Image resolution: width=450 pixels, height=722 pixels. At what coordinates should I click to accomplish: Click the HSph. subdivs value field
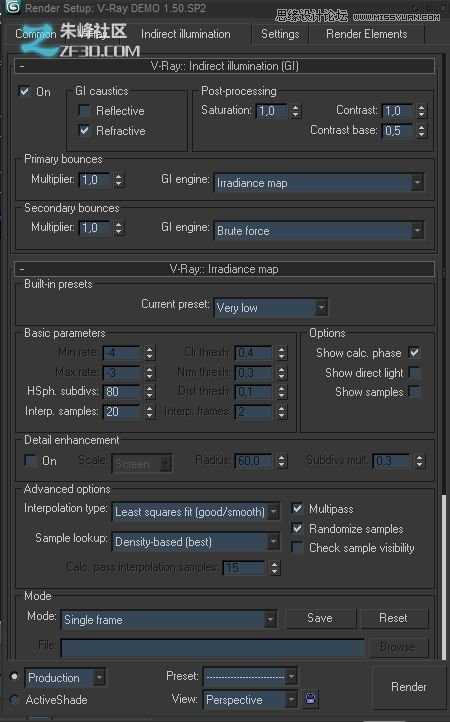point(123,392)
